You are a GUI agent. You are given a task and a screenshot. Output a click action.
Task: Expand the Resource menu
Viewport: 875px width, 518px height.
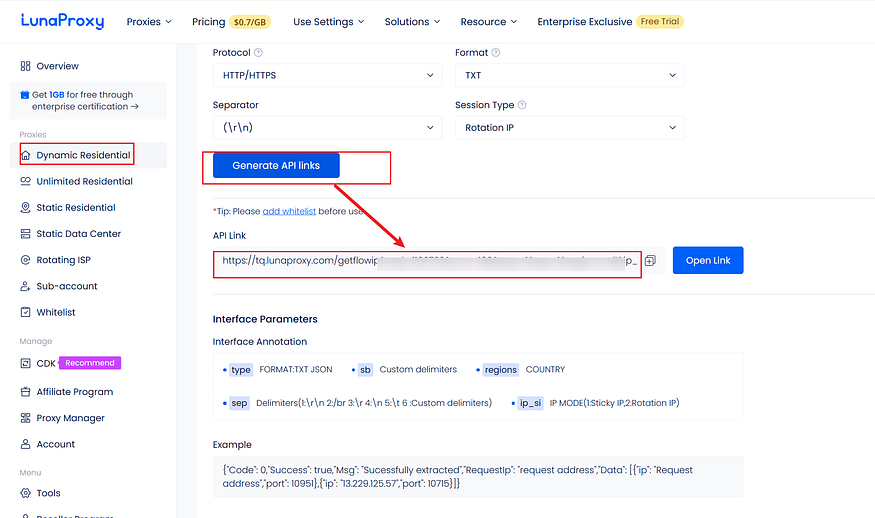coord(489,22)
